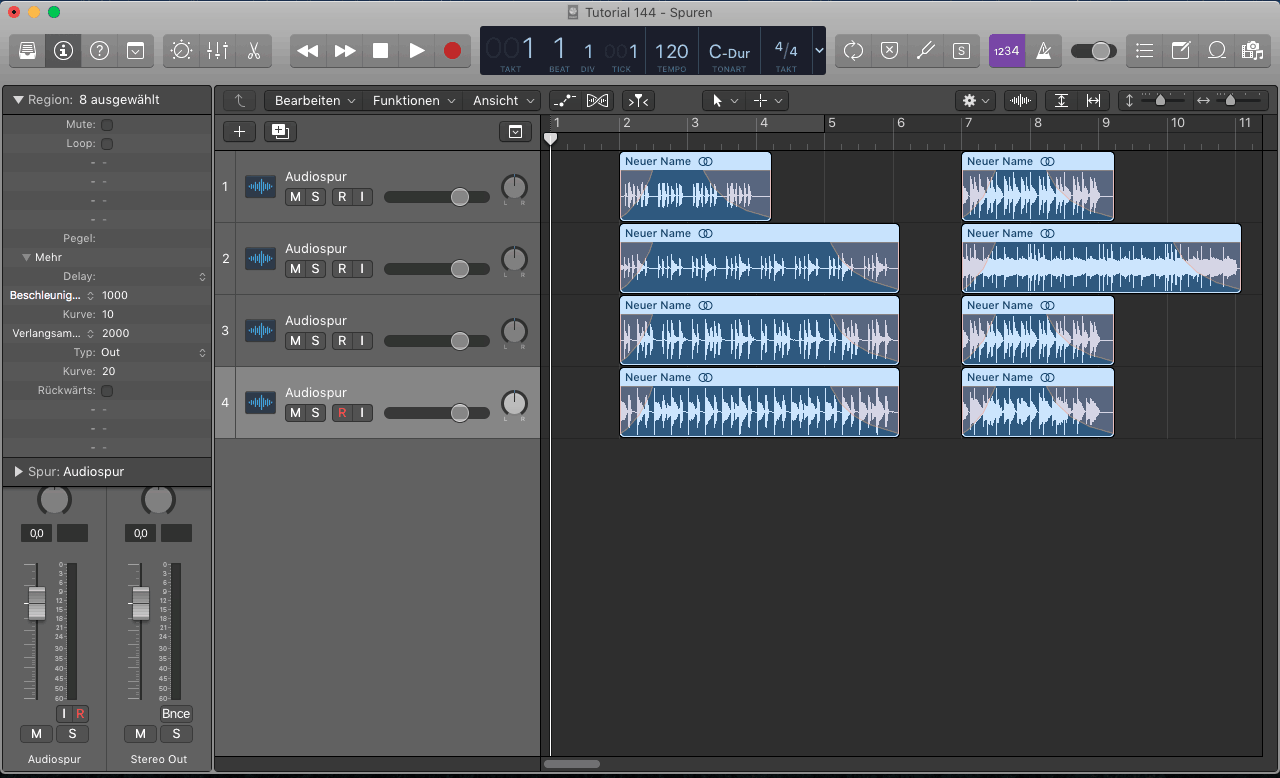
Task: Enable the Mute checkbox in Region inspector
Action: click(x=107, y=125)
